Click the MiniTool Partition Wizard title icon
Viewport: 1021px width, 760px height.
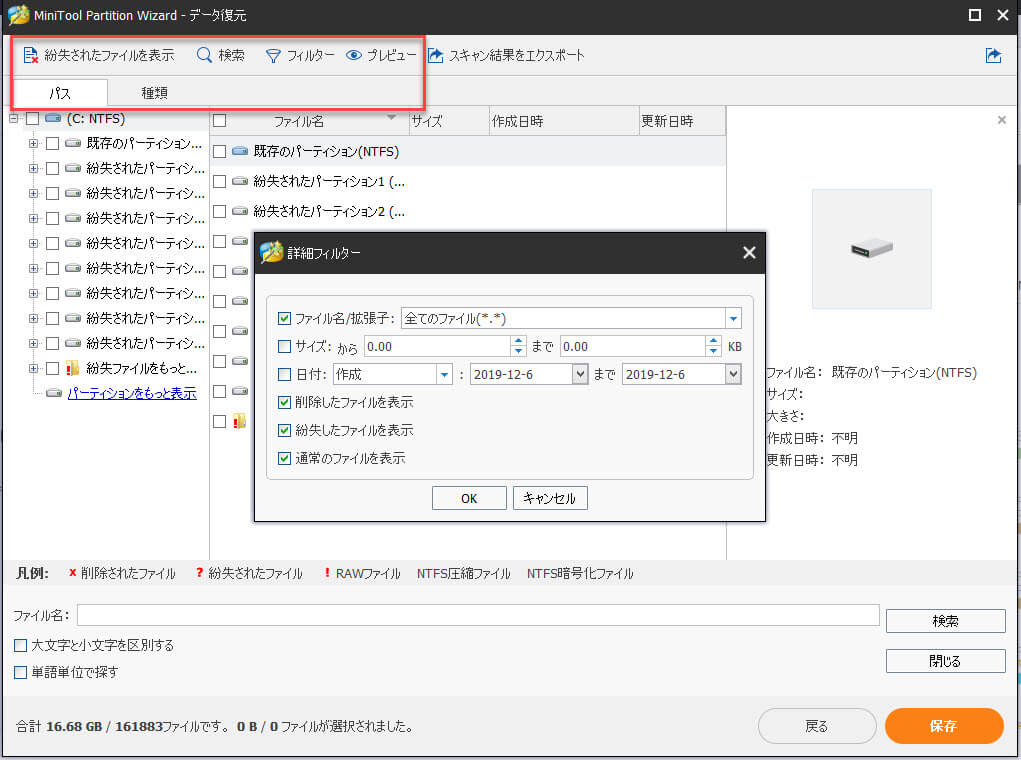coord(18,14)
